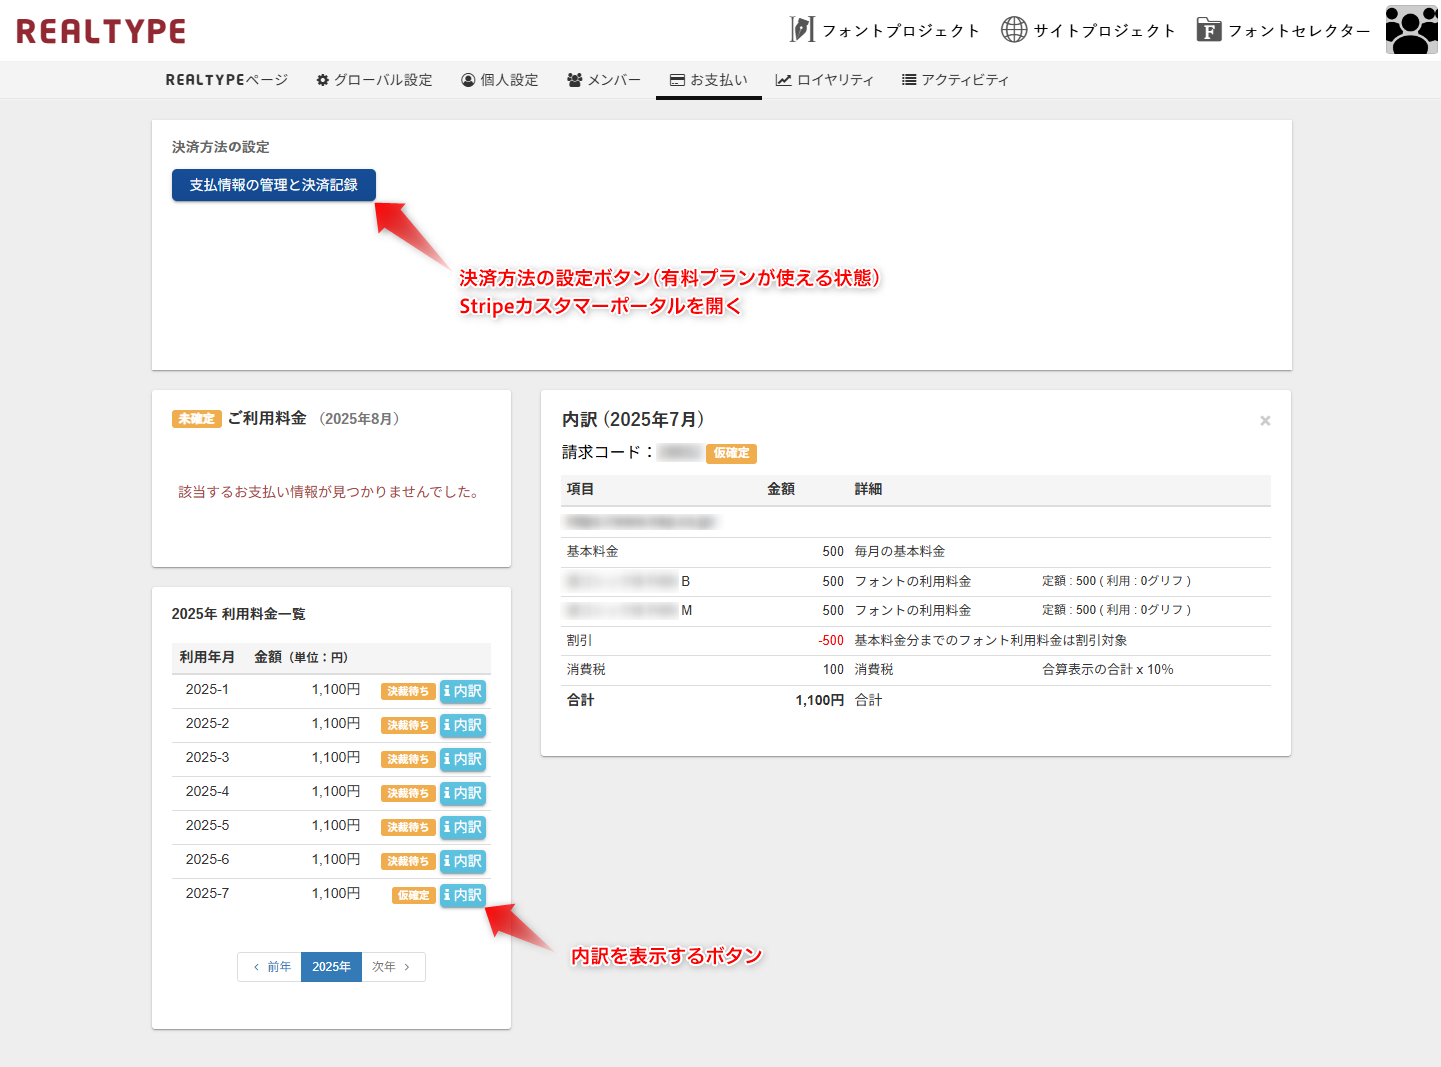Open フォントプロジェクト link

901,31
